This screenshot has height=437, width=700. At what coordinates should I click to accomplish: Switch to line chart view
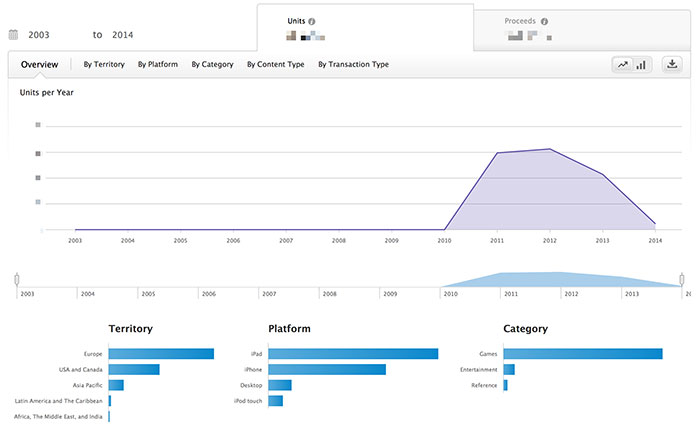coord(623,65)
